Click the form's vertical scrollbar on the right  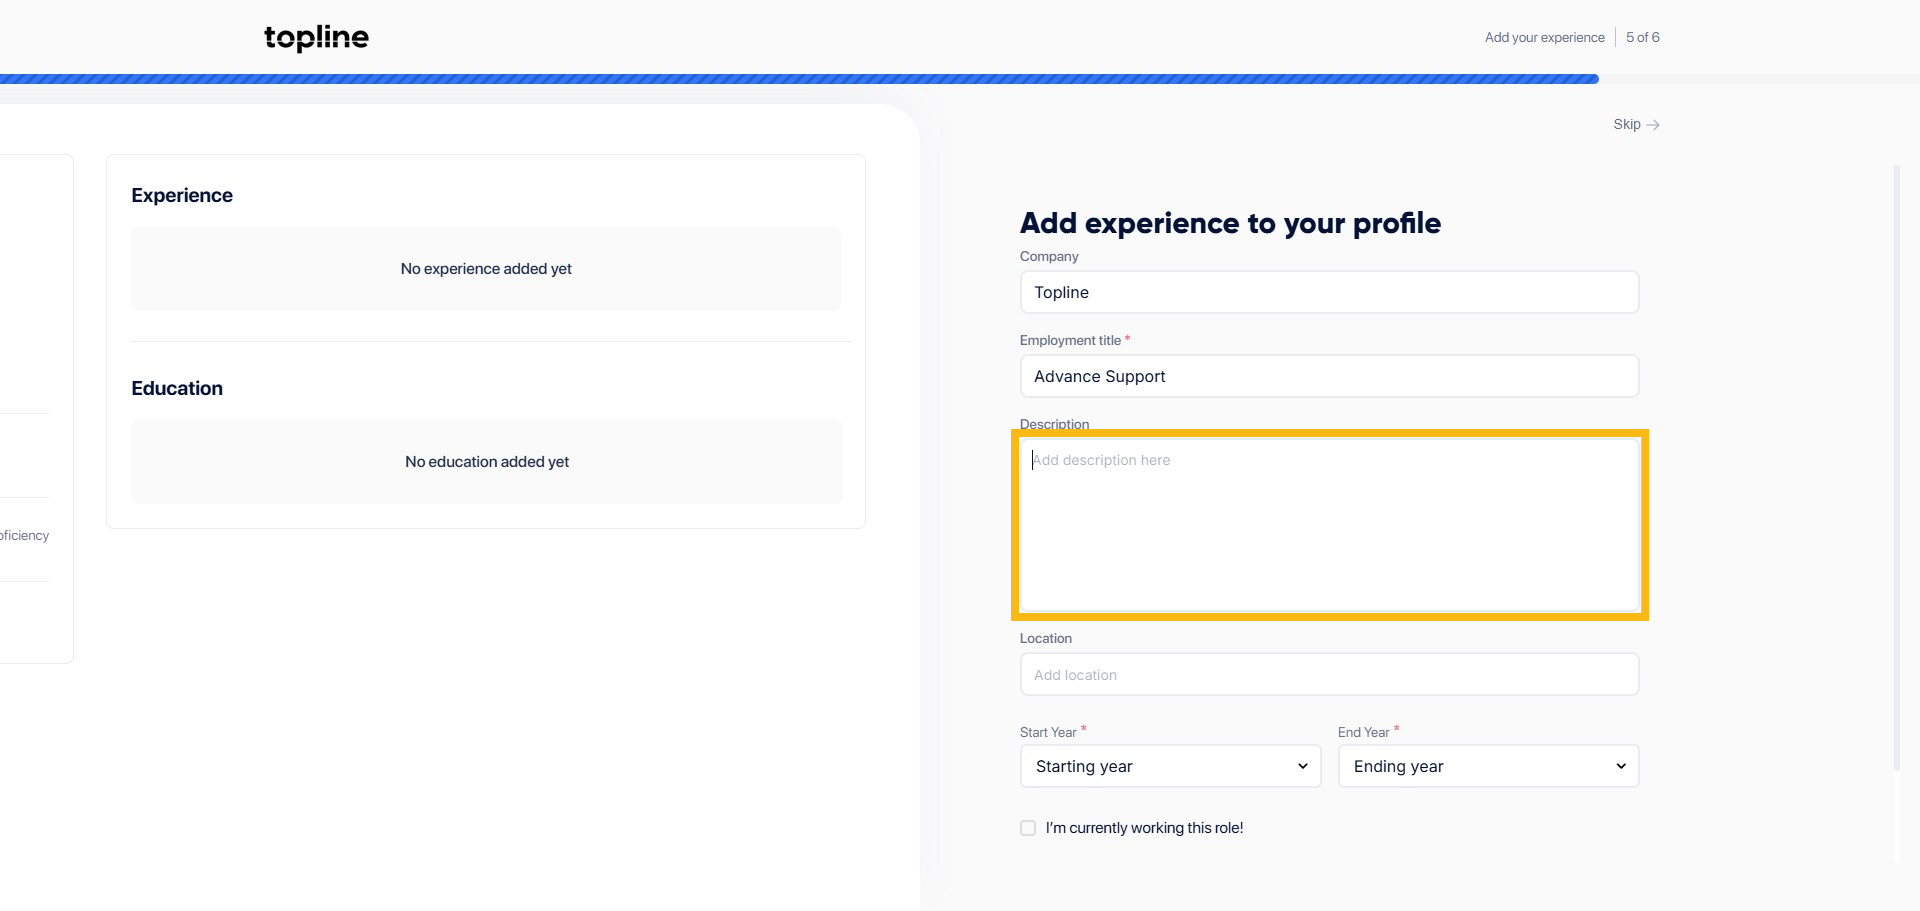[1896, 468]
